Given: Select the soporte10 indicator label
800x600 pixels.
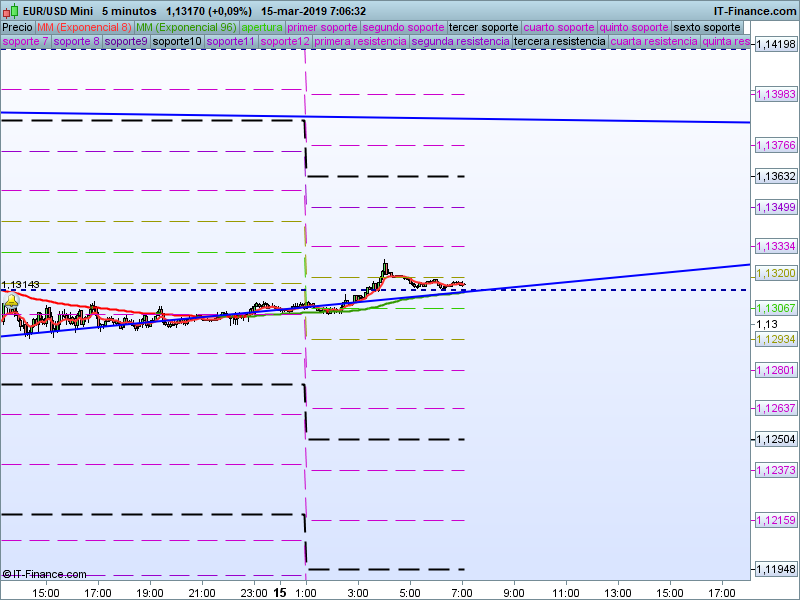Looking at the screenshot, I should coord(177,42).
